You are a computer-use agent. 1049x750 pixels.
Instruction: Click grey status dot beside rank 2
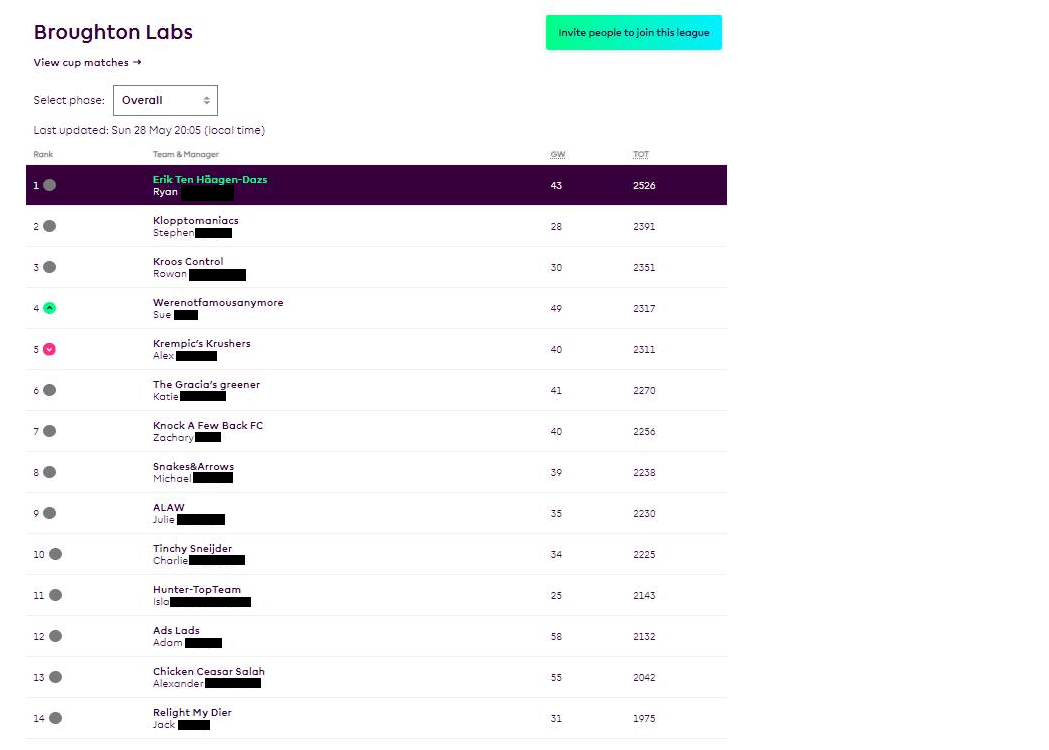pos(50,226)
